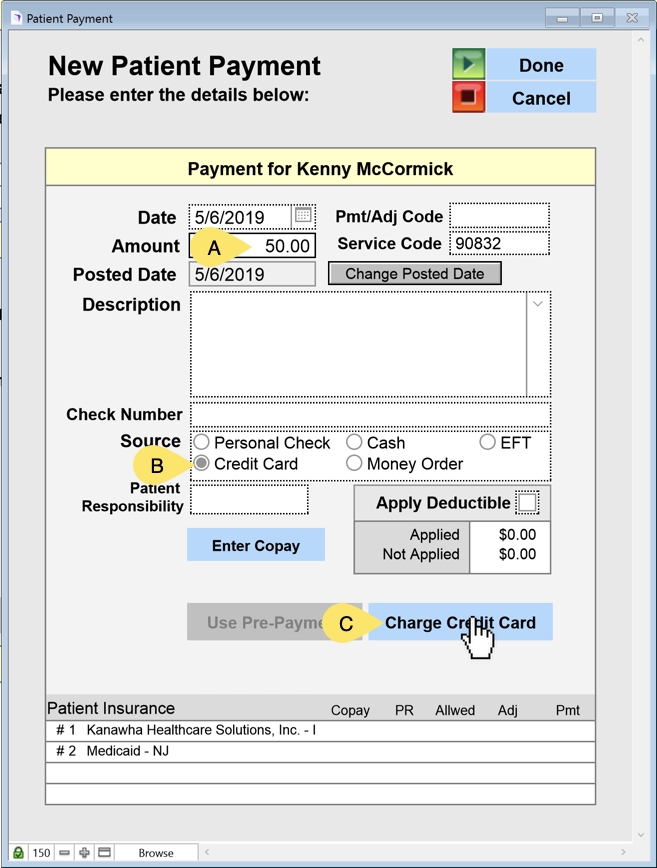Zoom in with the plus icon
The image size is (657, 868).
pos(84,853)
